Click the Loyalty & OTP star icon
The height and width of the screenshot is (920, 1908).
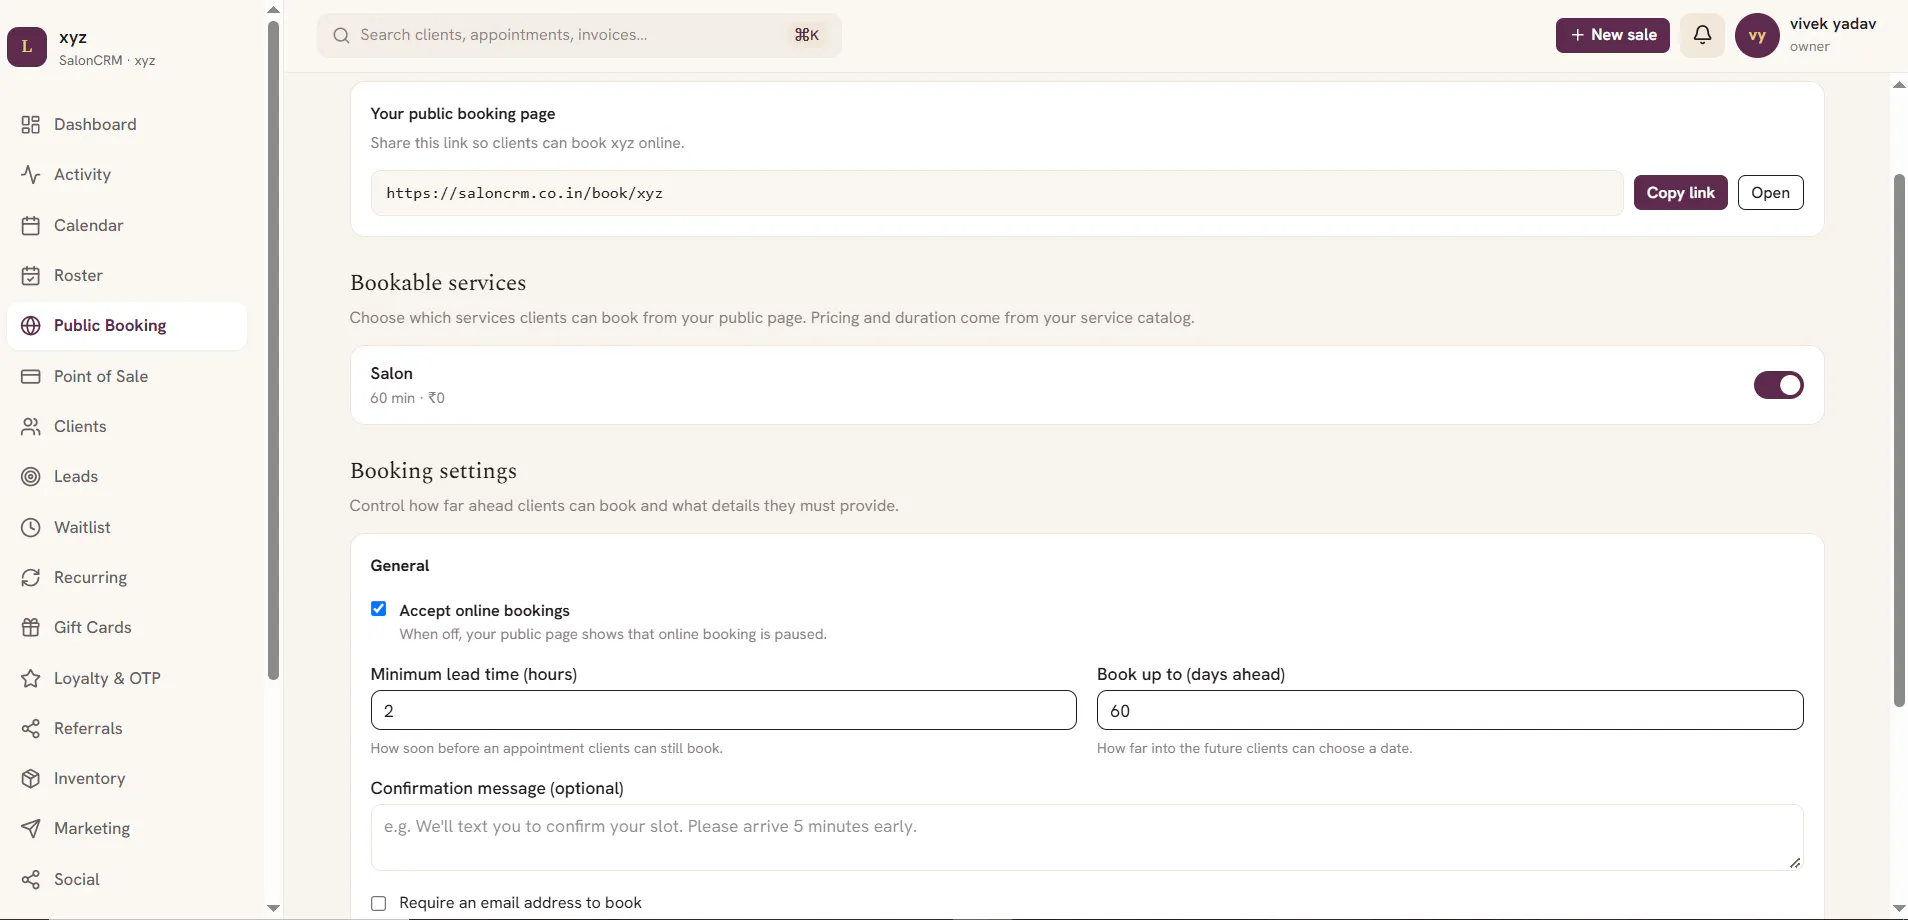[x=31, y=678]
